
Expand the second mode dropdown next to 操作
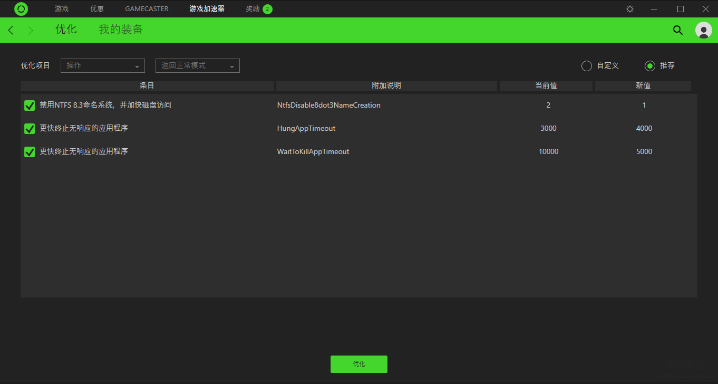pyautogui.click(x=197, y=65)
